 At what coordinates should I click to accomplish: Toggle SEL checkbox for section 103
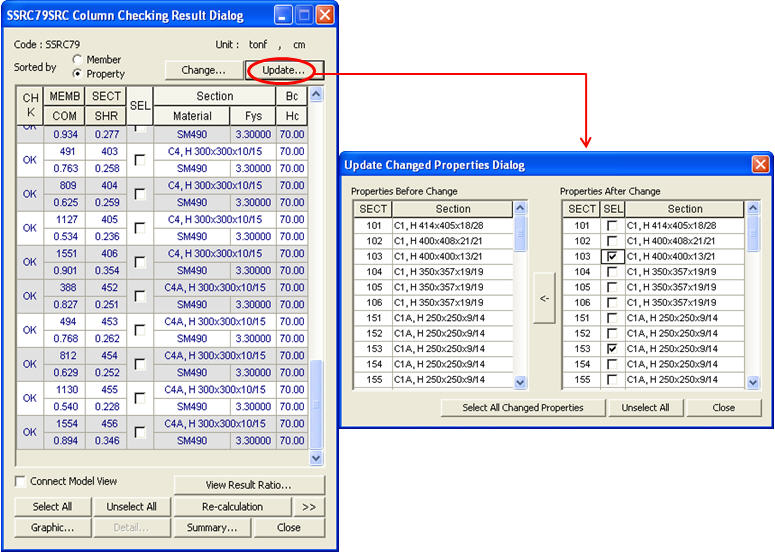coord(611,257)
